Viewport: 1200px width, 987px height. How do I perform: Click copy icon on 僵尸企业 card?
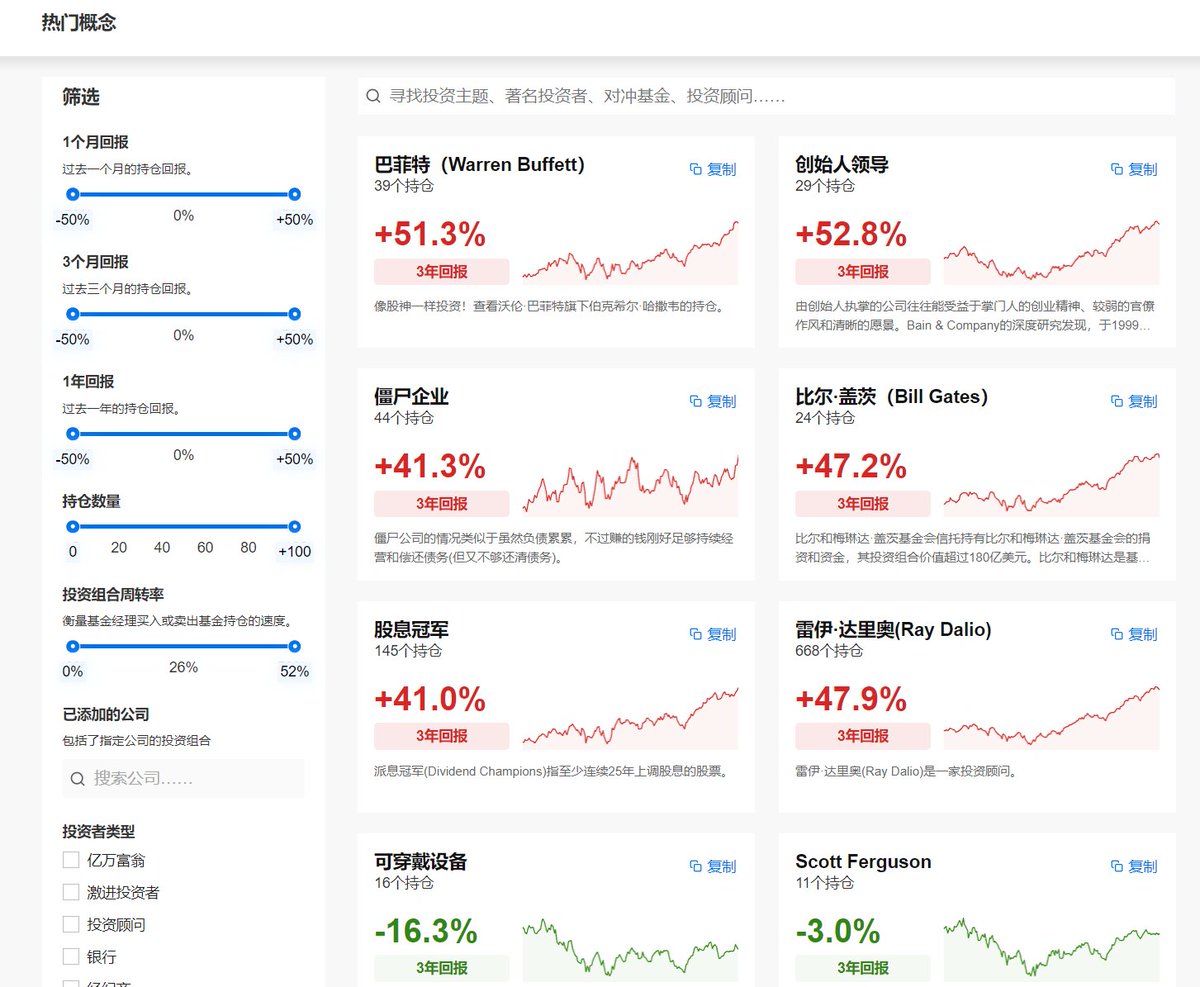point(696,401)
